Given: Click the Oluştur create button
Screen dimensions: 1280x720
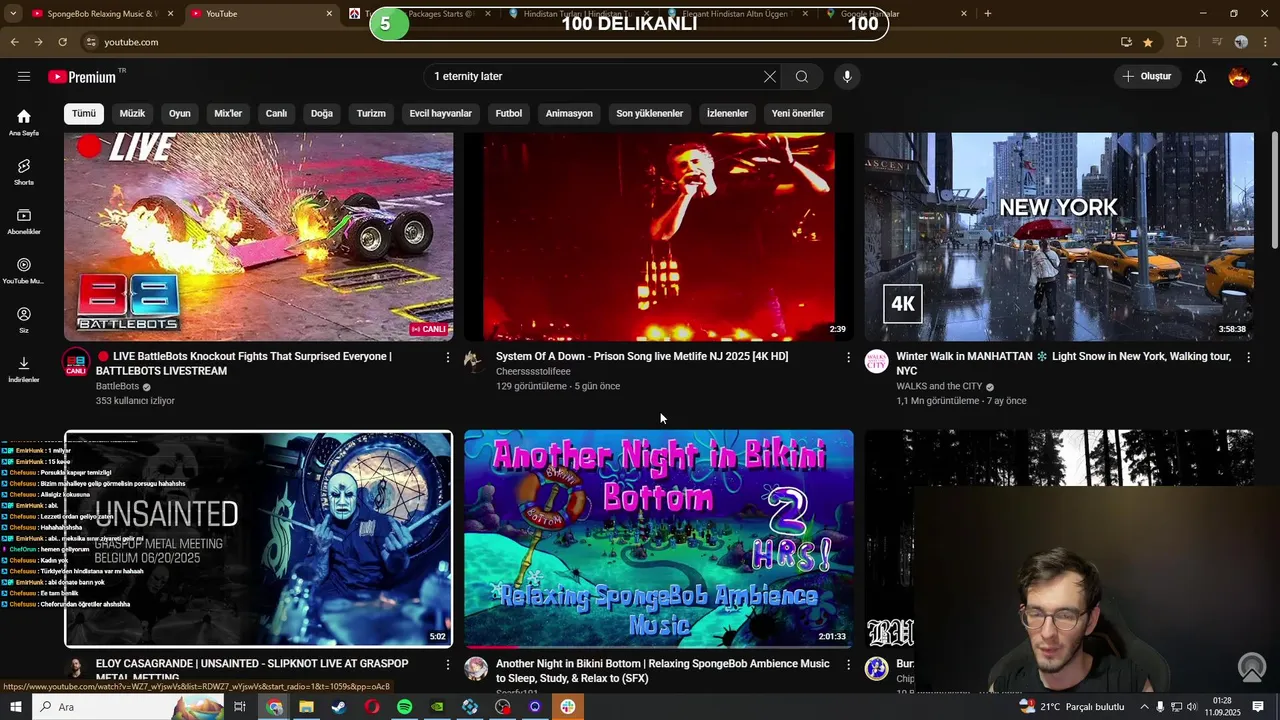Looking at the screenshot, I should click(x=1147, y=76).
